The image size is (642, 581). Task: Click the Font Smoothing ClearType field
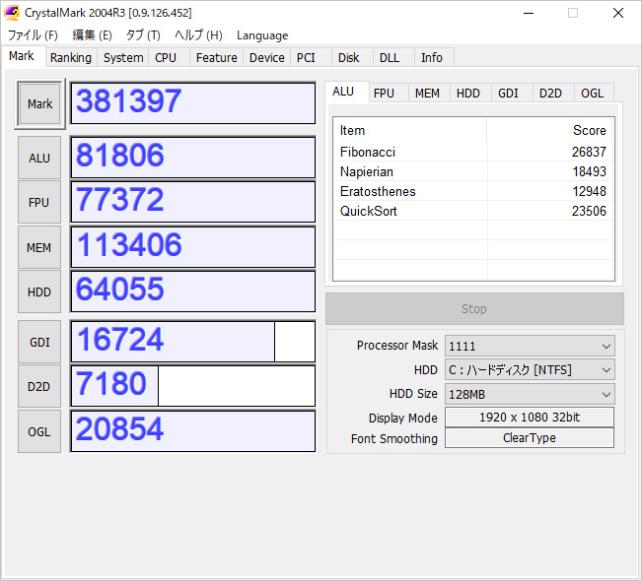click(x=529, y=438)
